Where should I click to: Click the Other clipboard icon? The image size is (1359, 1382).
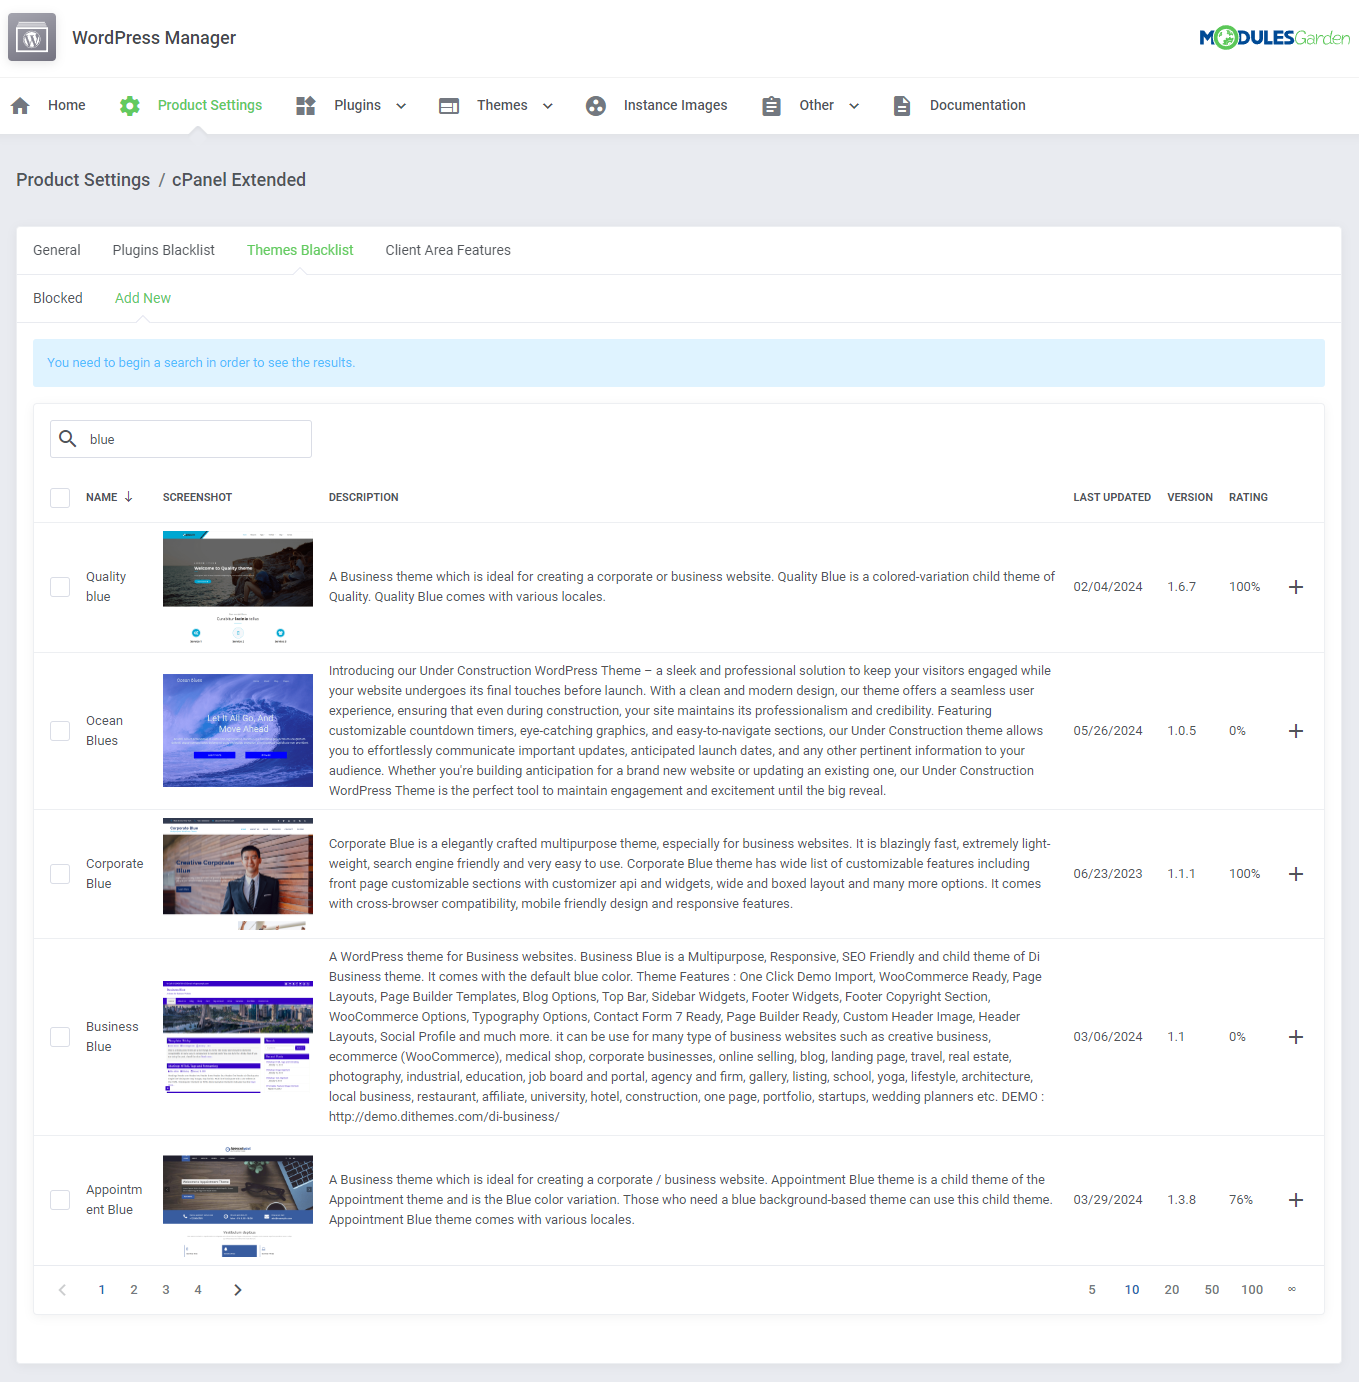pos(770,105)
